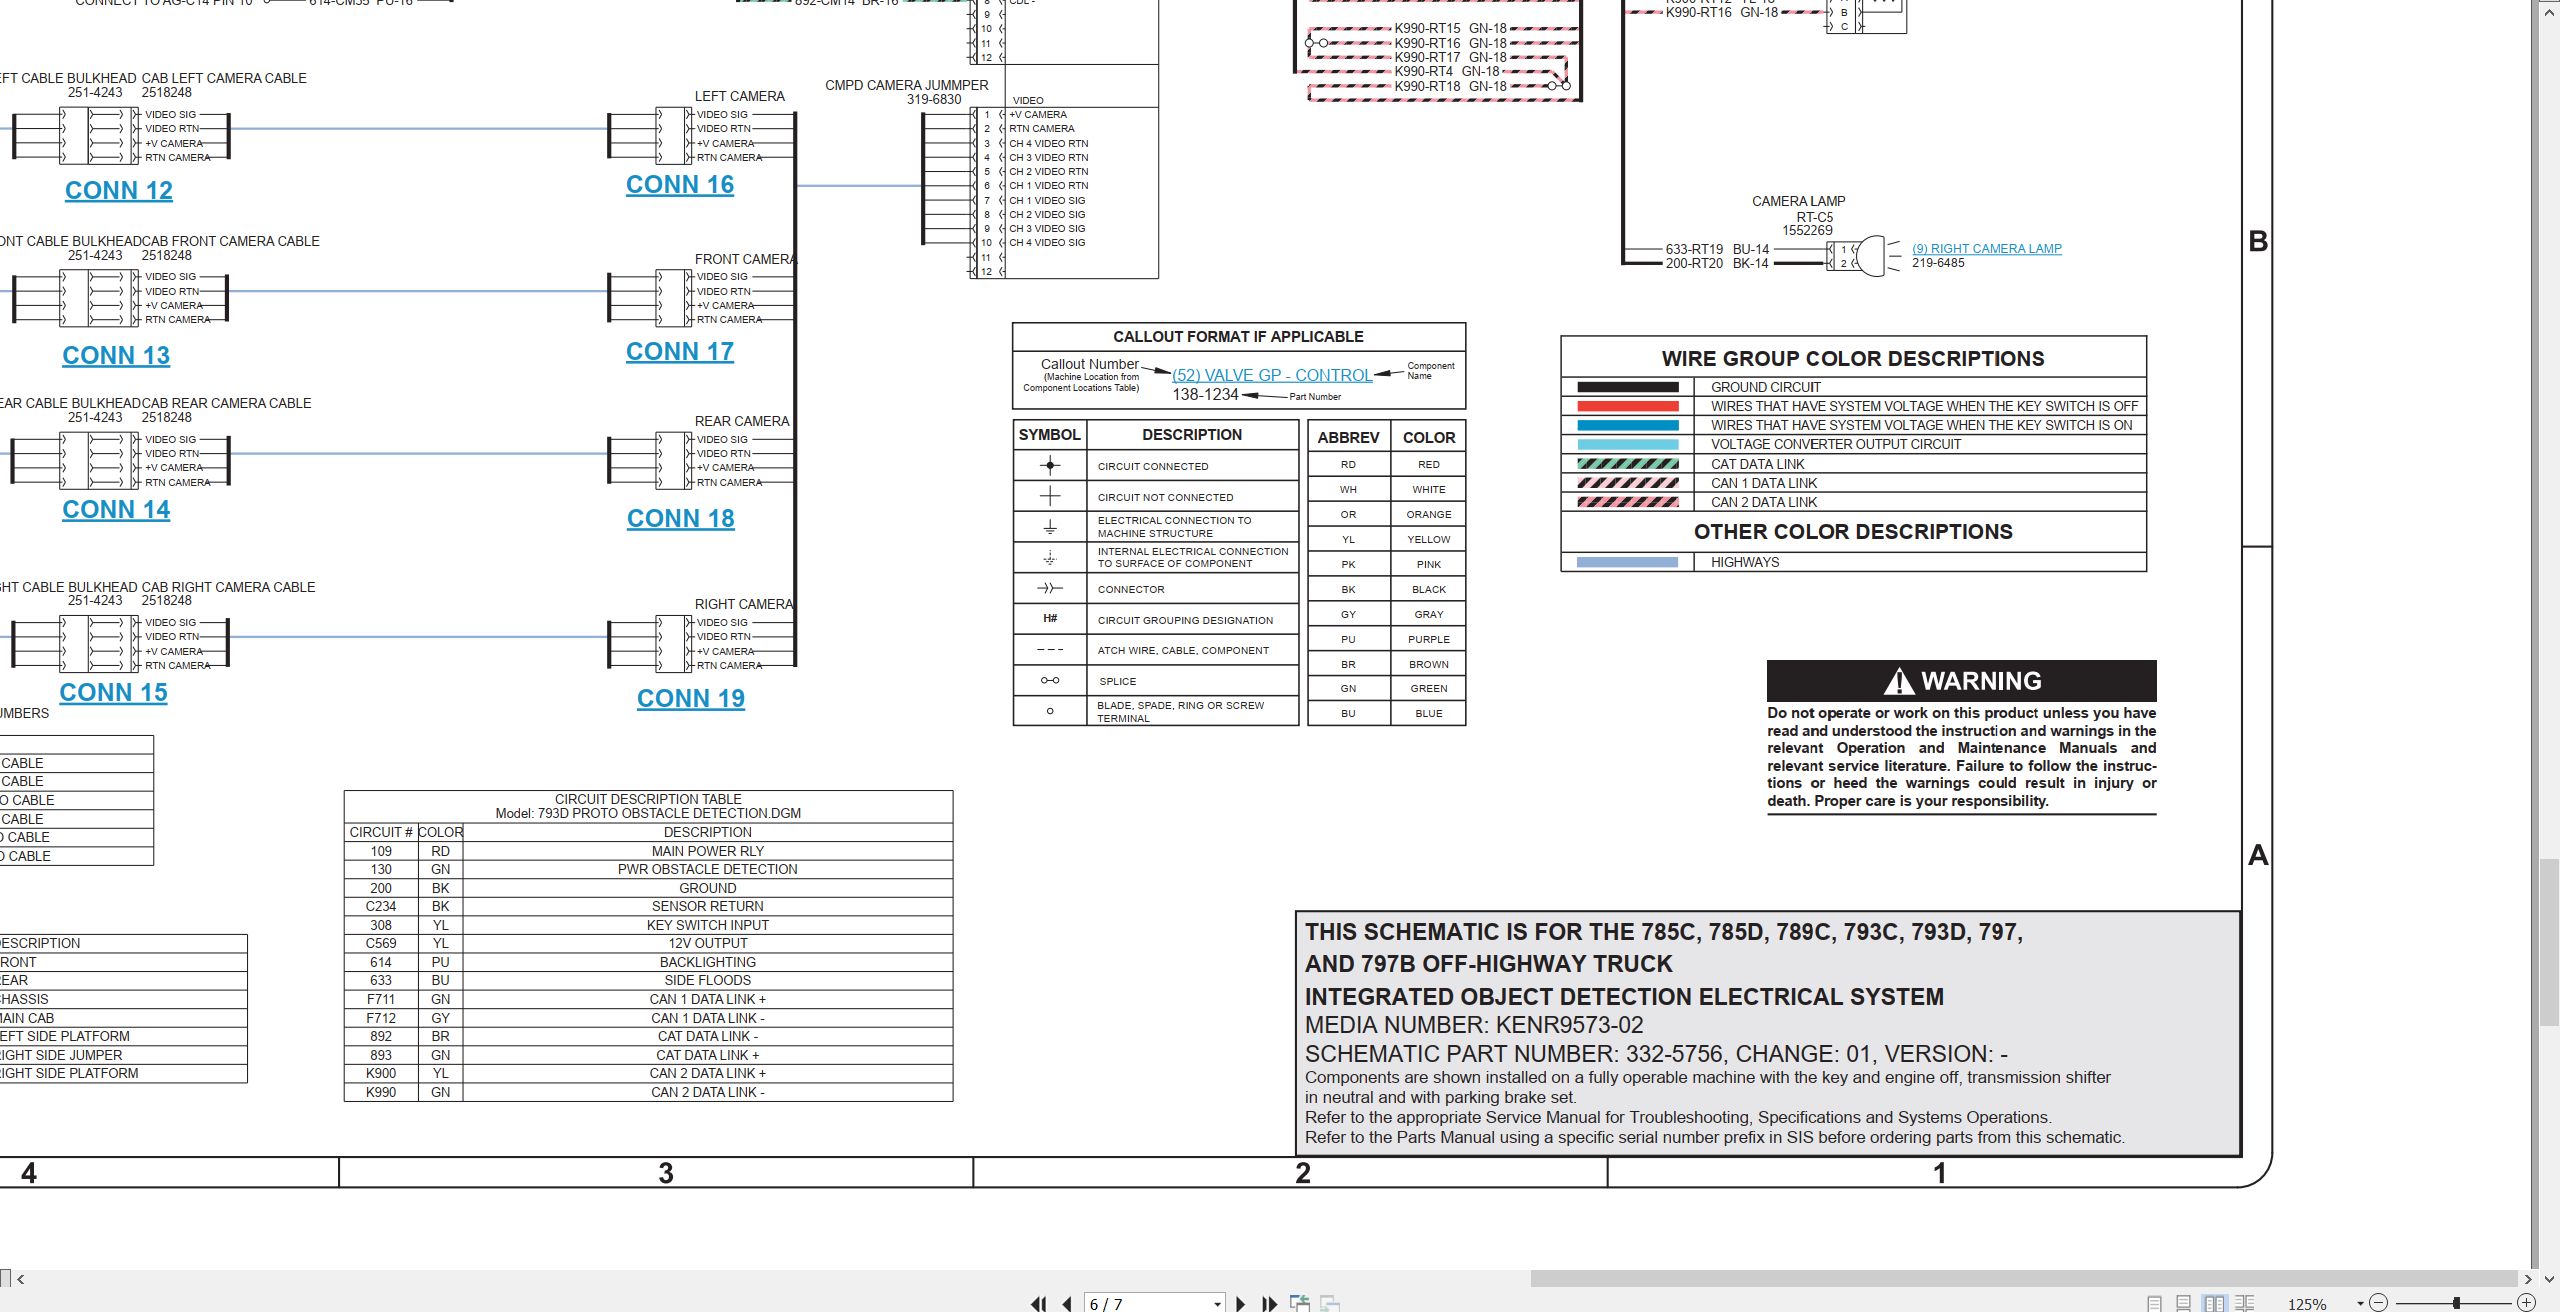Click the 'SPLICE' symbol description

tap(1118, 681)
